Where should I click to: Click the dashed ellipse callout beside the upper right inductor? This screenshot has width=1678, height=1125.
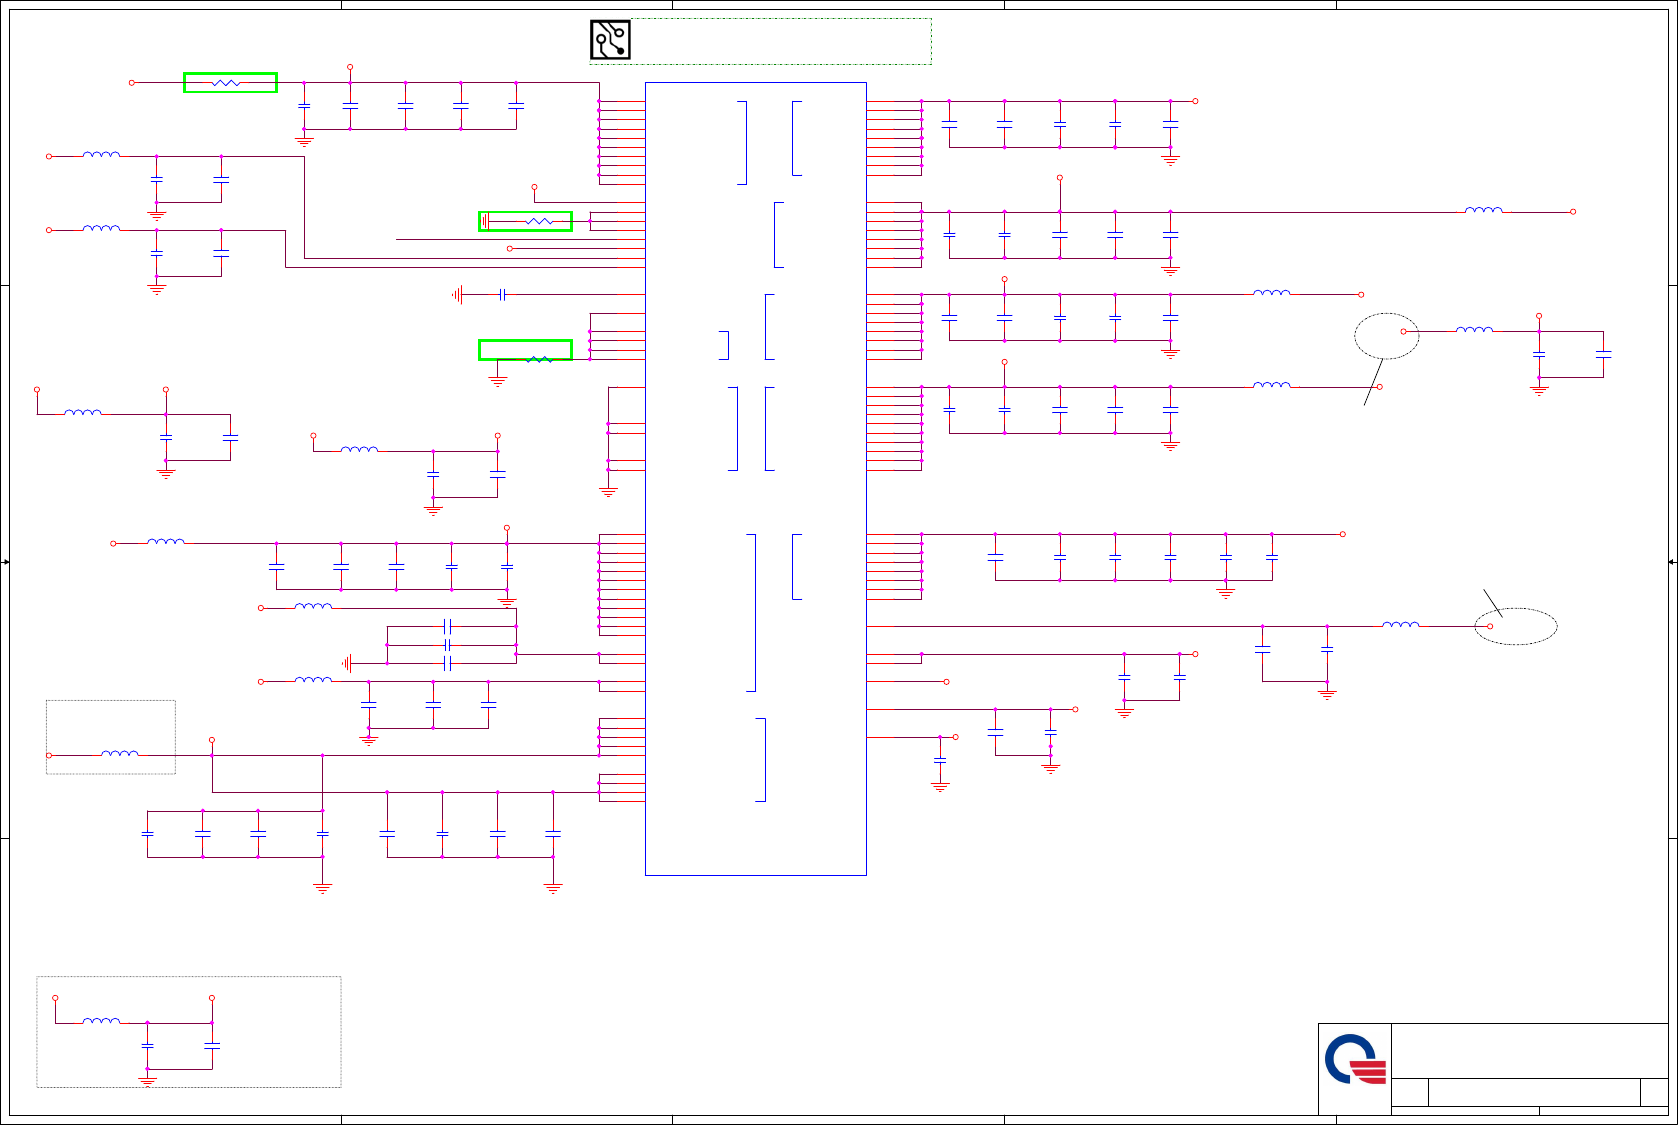click(1387, 336)
